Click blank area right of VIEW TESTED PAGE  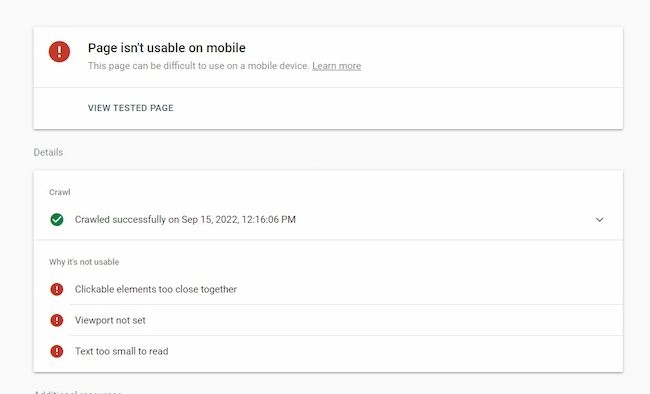coord(396,108)
